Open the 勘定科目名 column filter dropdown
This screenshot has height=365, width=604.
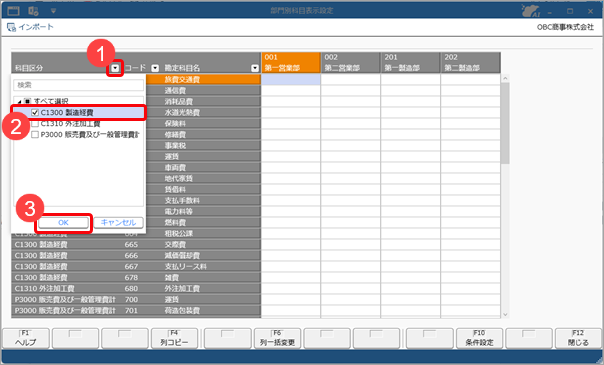(x=255, y=68)
